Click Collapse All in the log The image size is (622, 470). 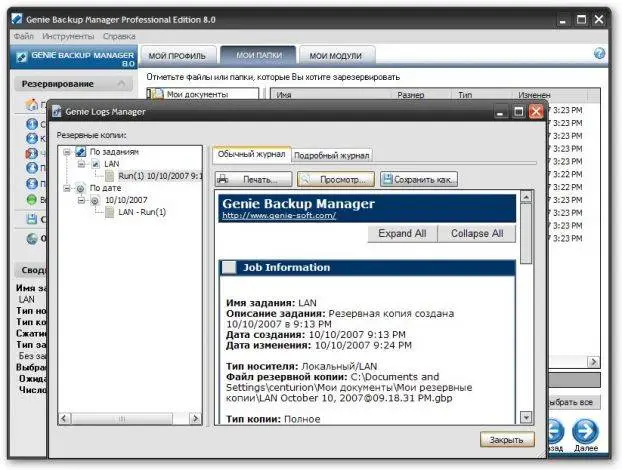pos(477,233)
